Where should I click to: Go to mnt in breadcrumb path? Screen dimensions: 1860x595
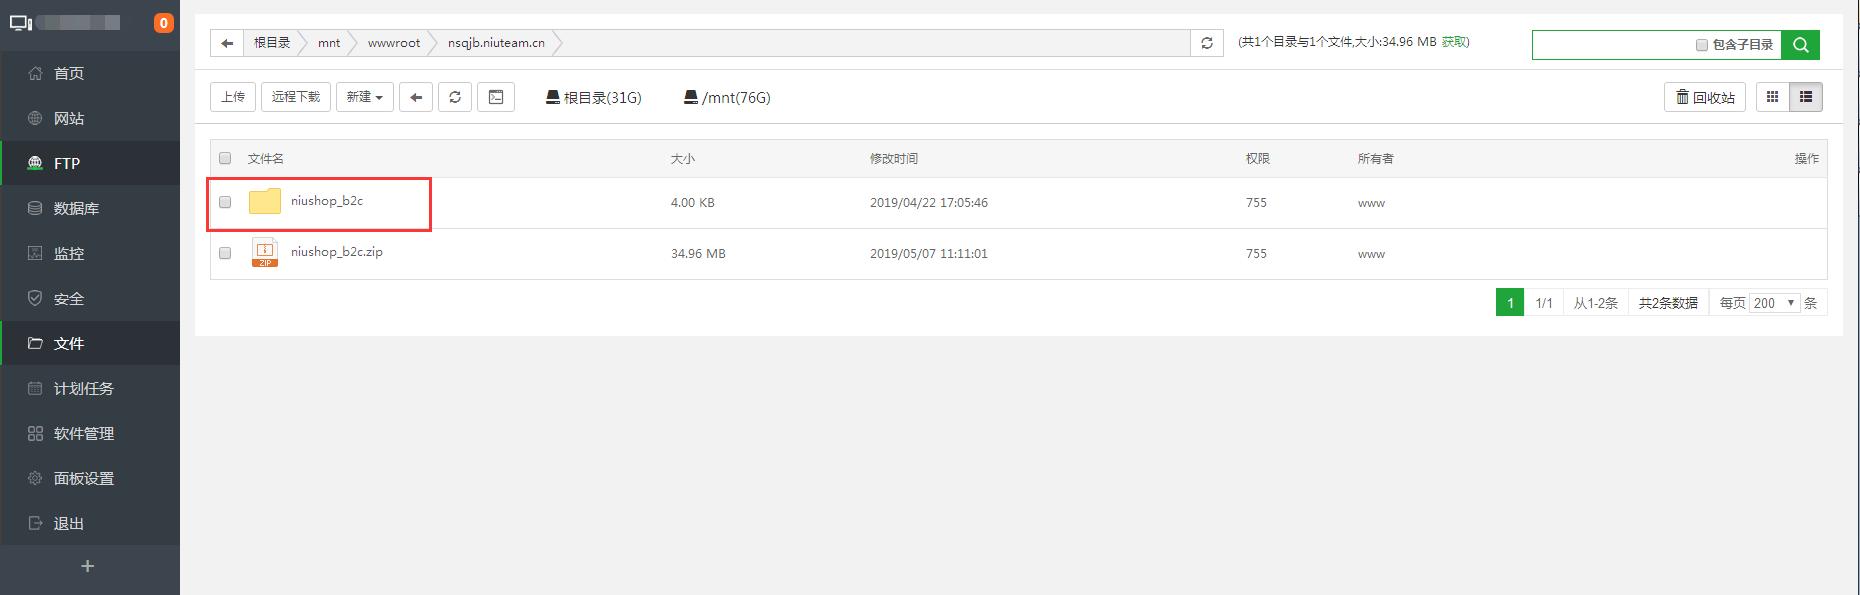(x=329, y=43)
